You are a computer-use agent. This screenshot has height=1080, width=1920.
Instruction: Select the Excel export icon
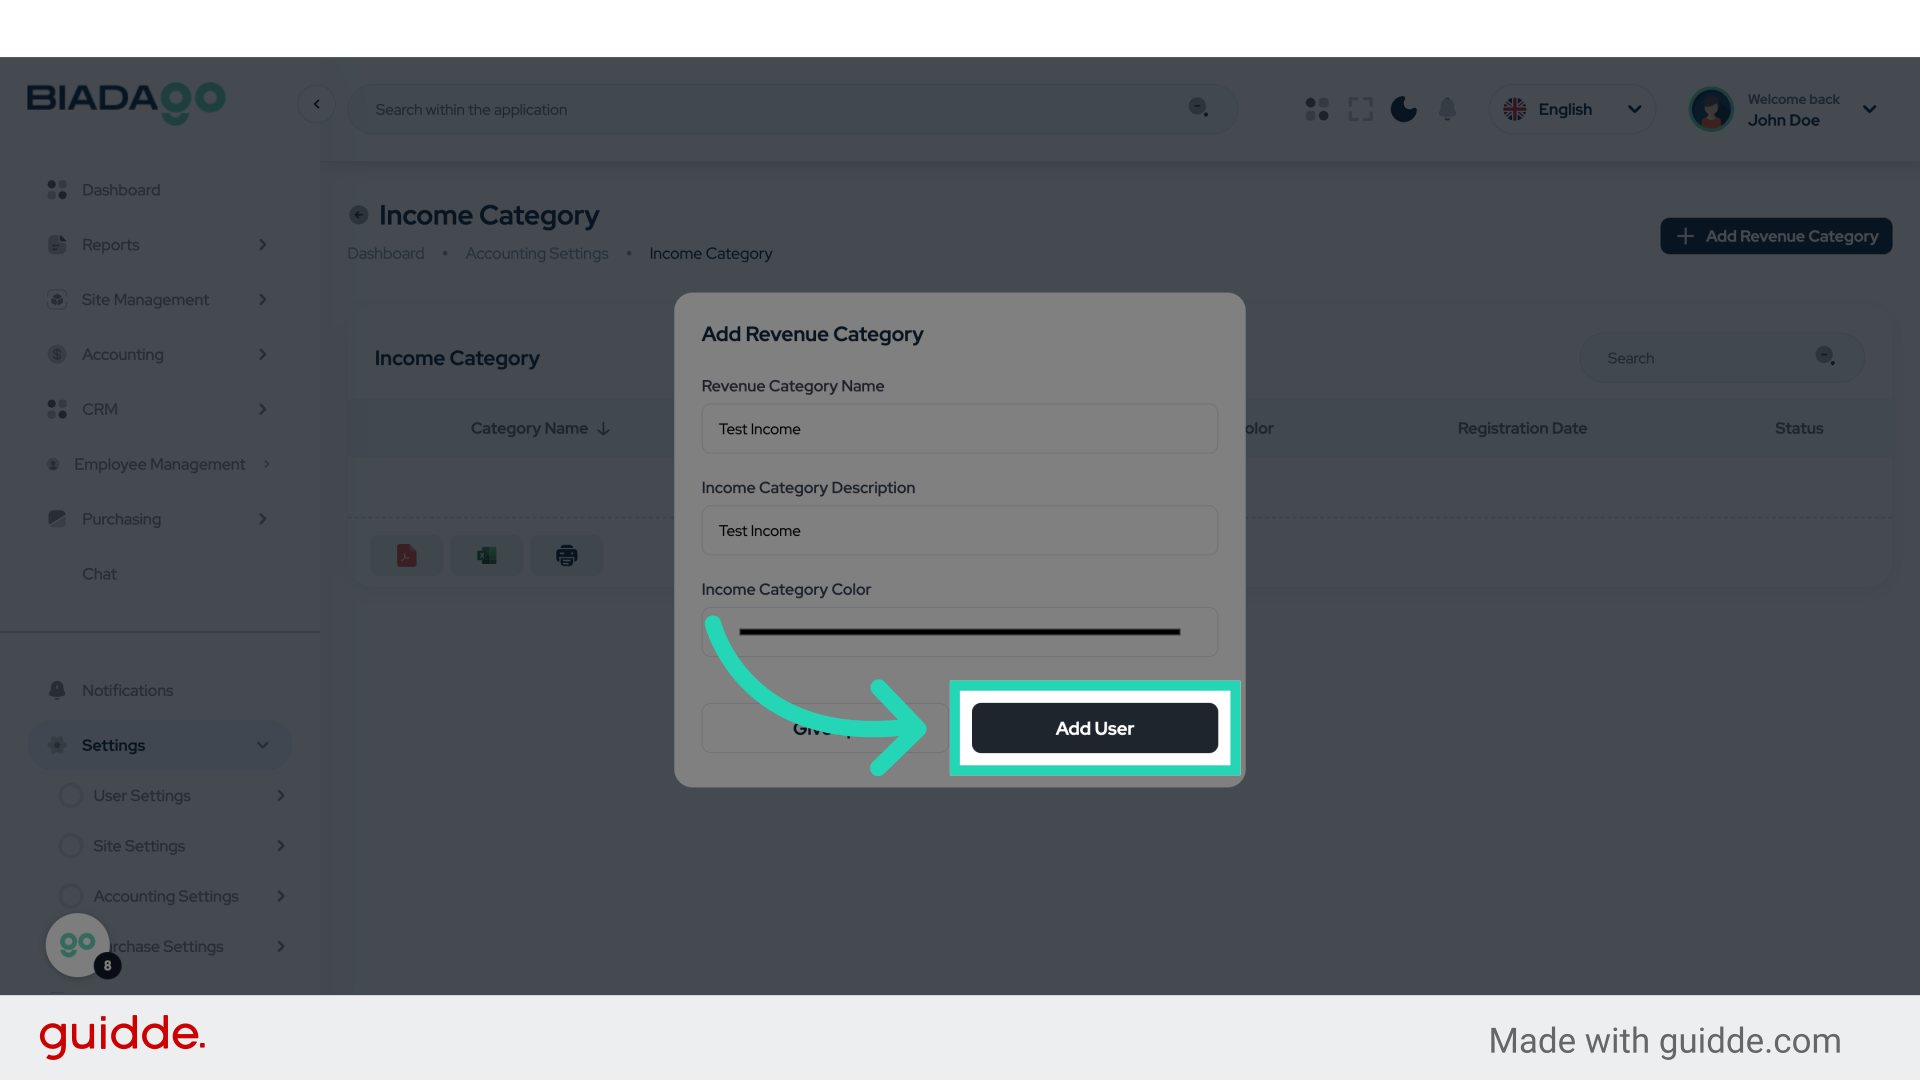coord(486,555)
